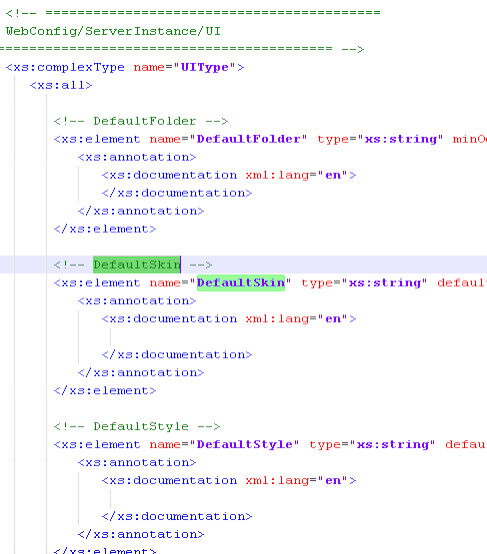Click highlighted DefaultSkin in the name attribute

point(241,283)
